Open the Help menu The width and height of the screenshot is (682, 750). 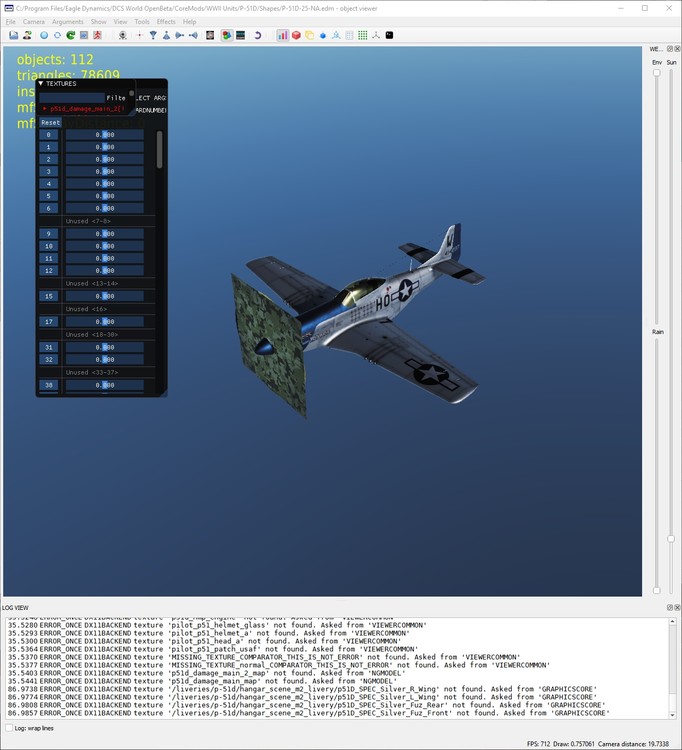pos(189,22)
